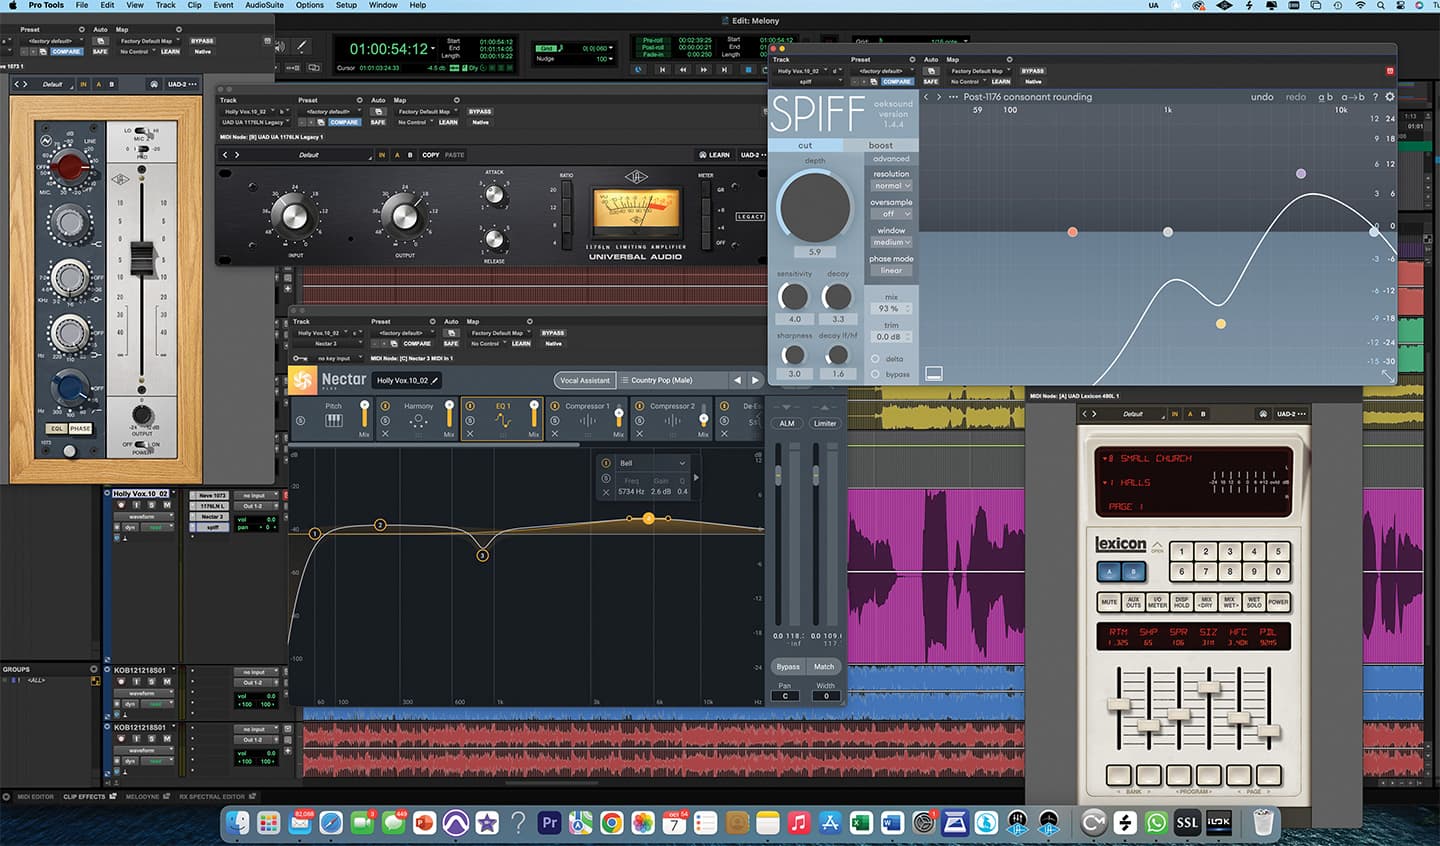Screen dimensions: 1440x846
Task: Open the Setup menu
Action: point(346,5)
